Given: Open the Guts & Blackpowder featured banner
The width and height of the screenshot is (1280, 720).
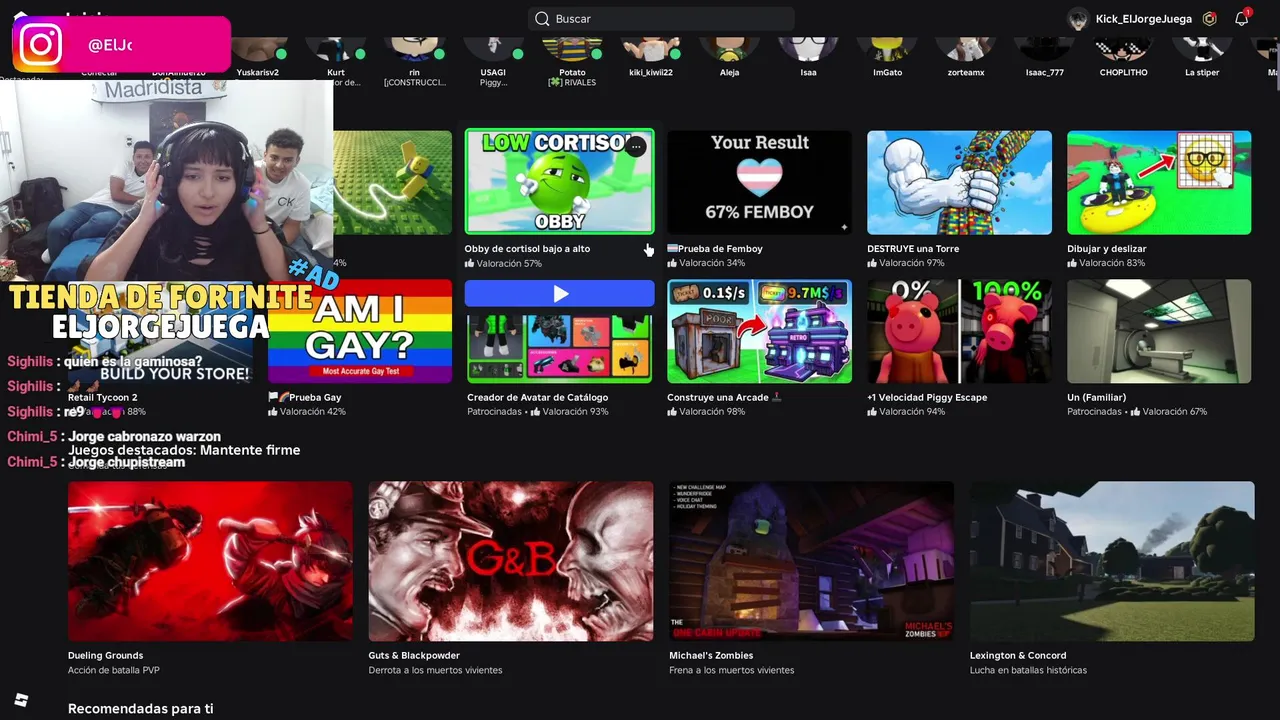Looking at the screenshot, I should click(x=511, y=561).
